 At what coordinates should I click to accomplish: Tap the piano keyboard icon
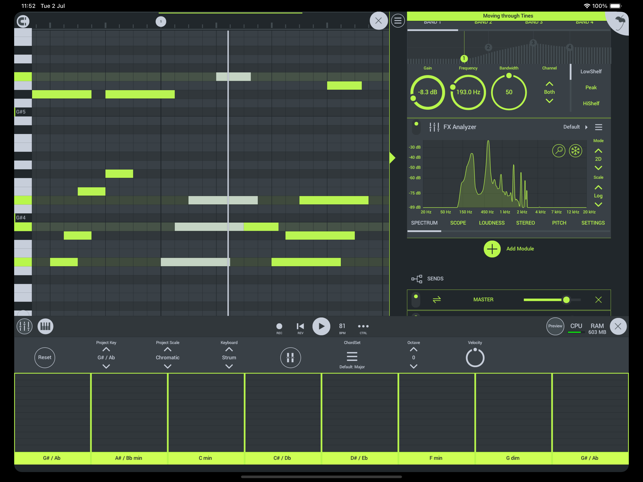[x=46, y=327]
